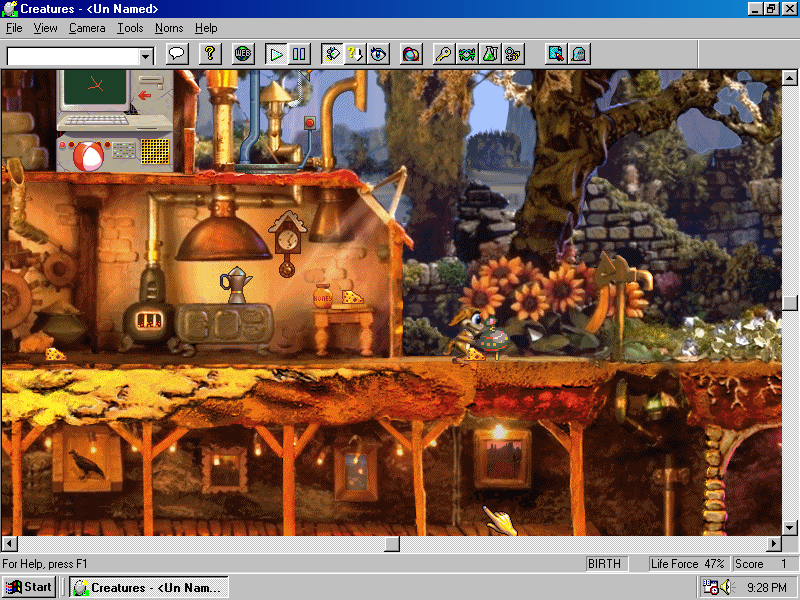This screenshot has width=800, height=600.
Task: Open the gender symbols Breeder's Kit icon
Action: [x=513, y=54]
